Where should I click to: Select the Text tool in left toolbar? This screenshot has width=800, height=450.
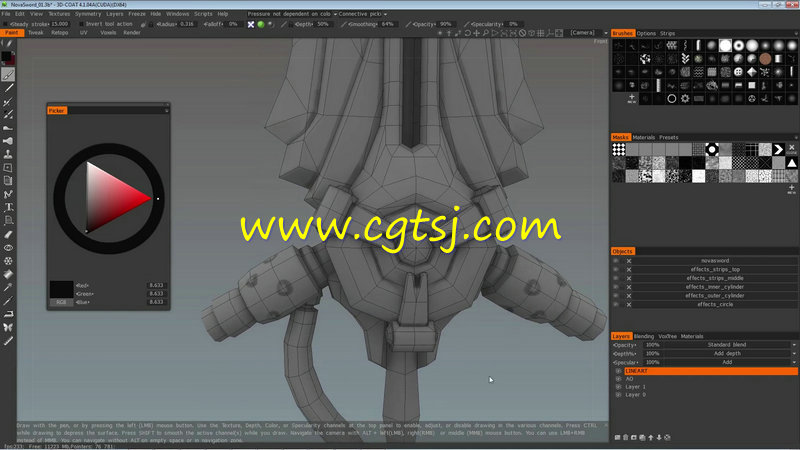[9, 207]
